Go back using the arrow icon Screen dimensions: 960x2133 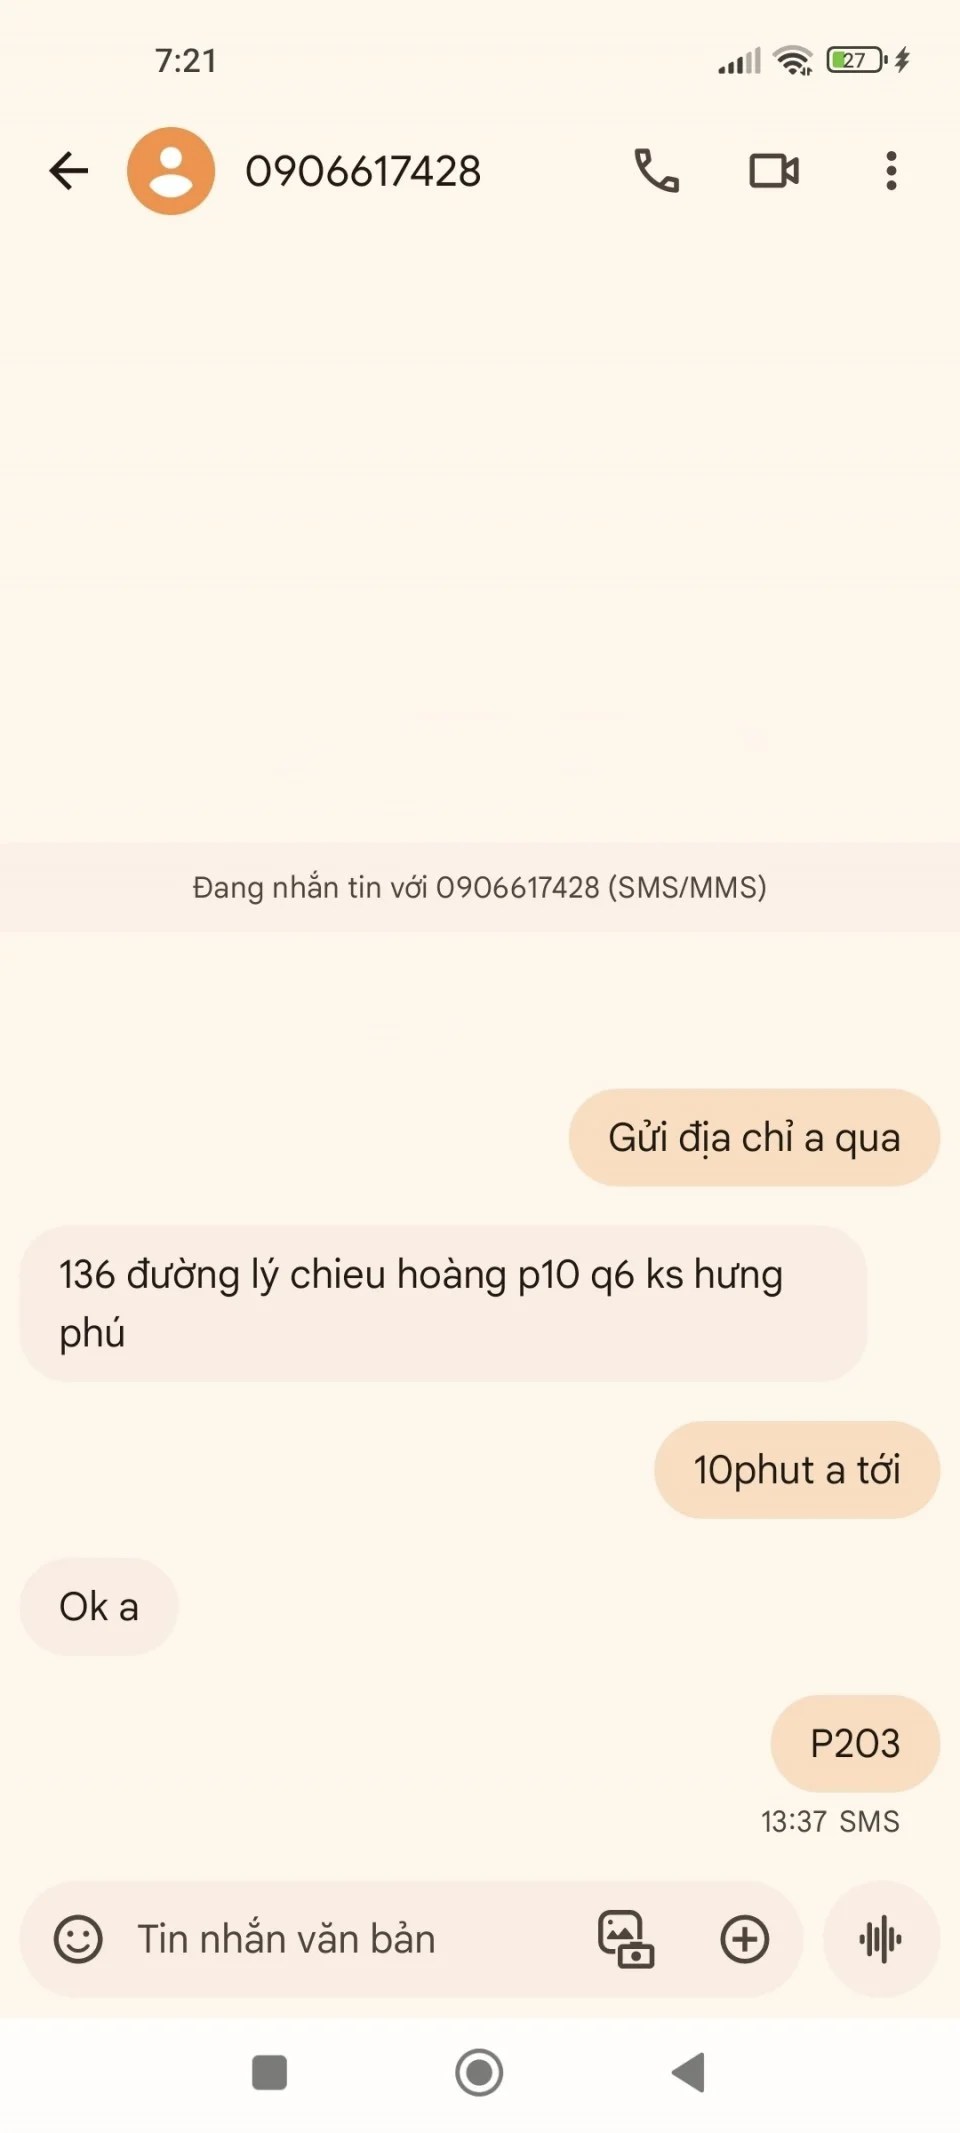click(69, 171)
